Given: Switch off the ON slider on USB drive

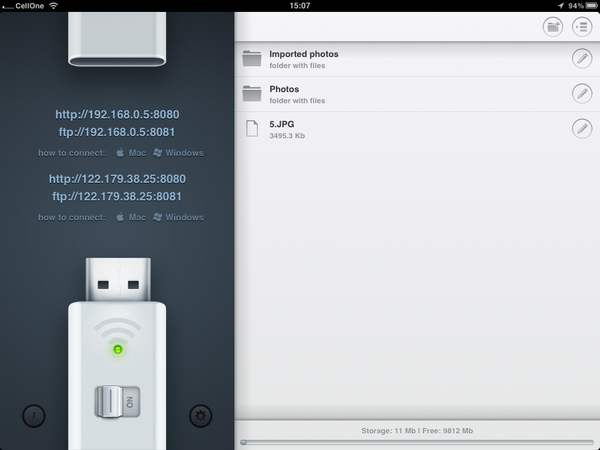Looking at the screenshot, I should (117, 401).
